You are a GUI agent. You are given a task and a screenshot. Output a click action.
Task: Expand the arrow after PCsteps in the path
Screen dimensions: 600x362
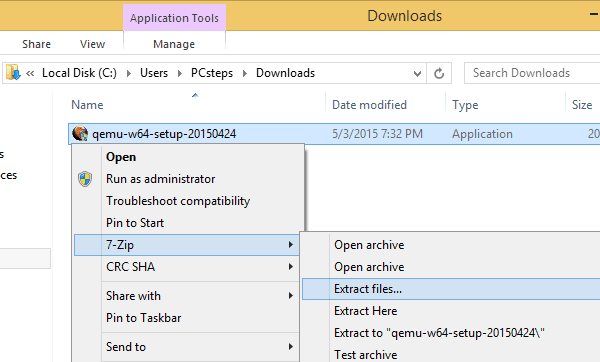245,73
